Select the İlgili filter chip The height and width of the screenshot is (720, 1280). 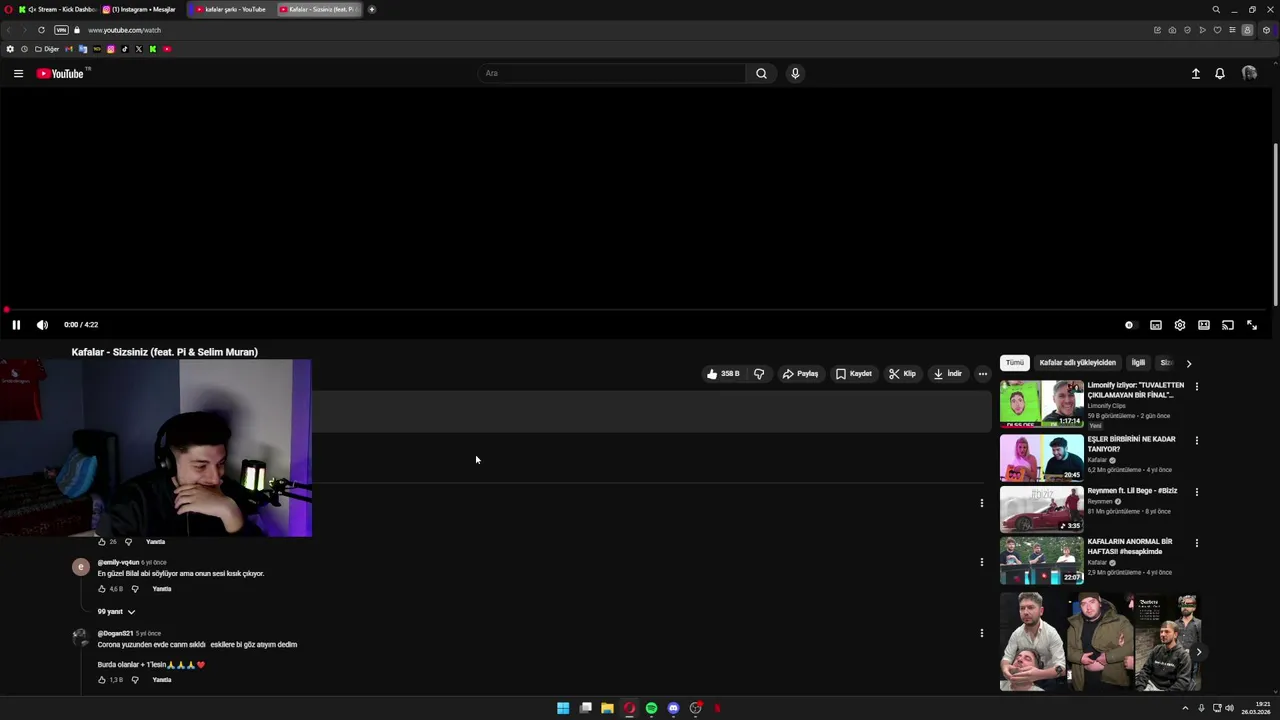coord(1138,363)
